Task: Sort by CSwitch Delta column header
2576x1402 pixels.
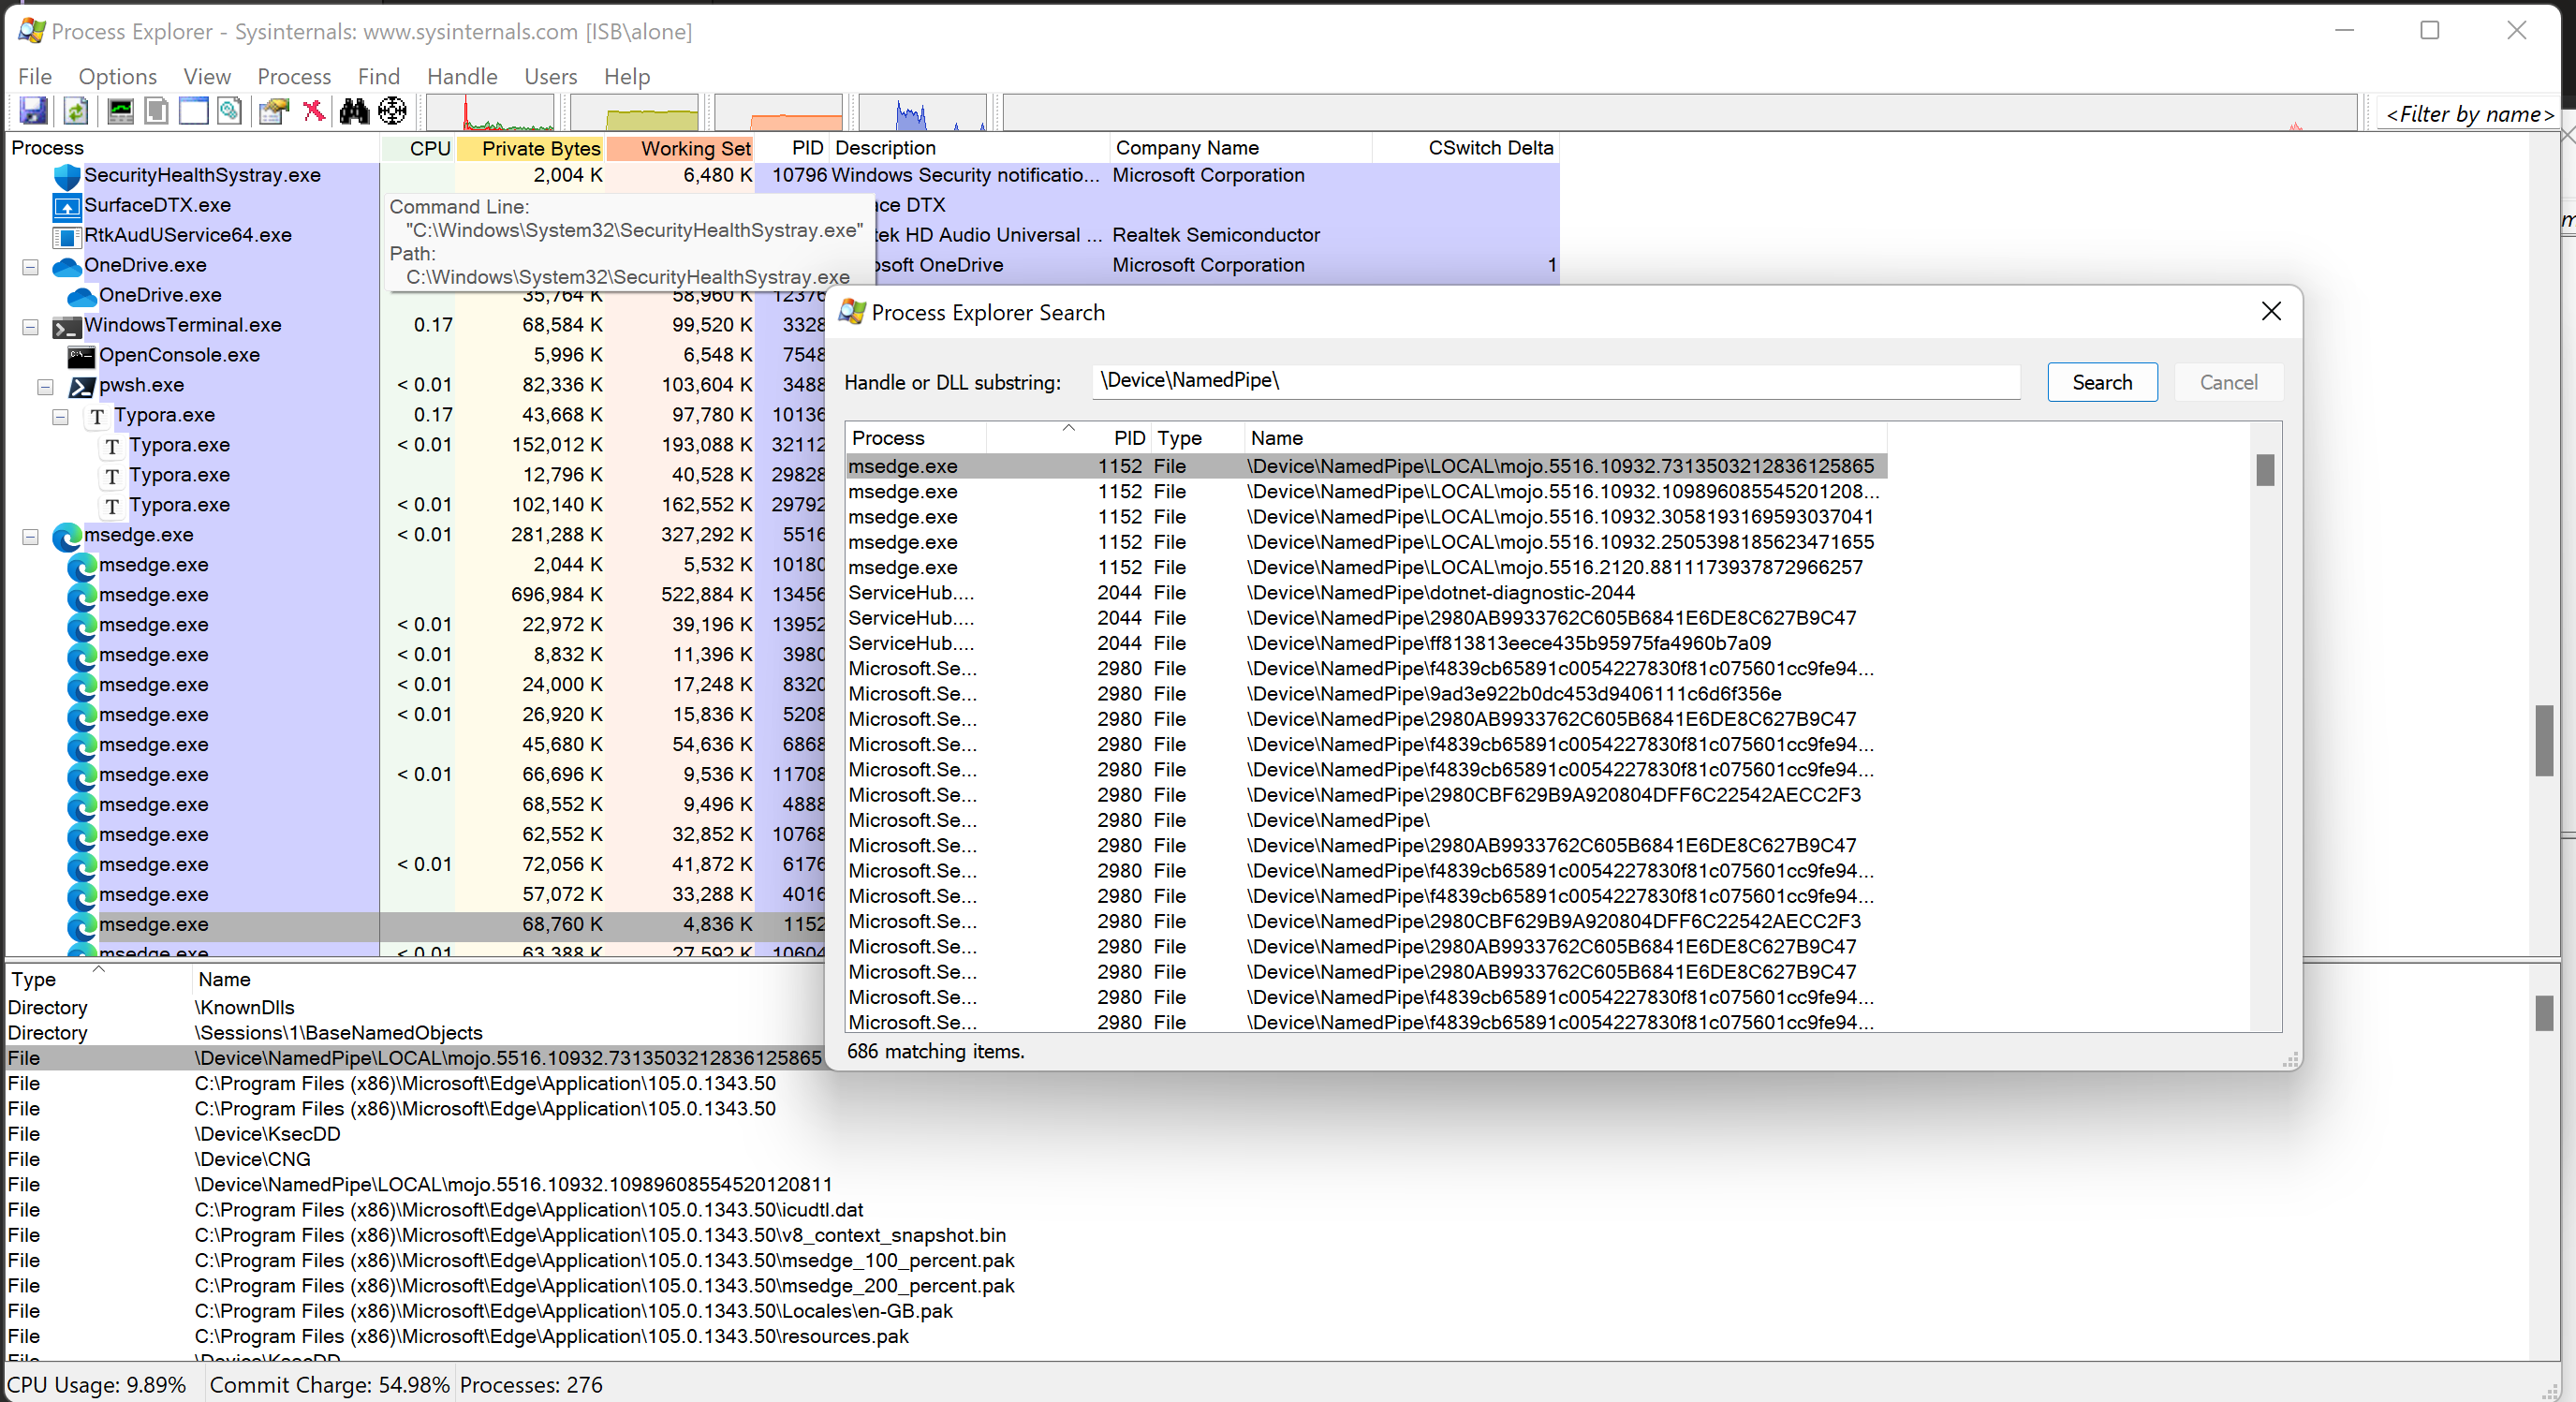Action: 1466,148
